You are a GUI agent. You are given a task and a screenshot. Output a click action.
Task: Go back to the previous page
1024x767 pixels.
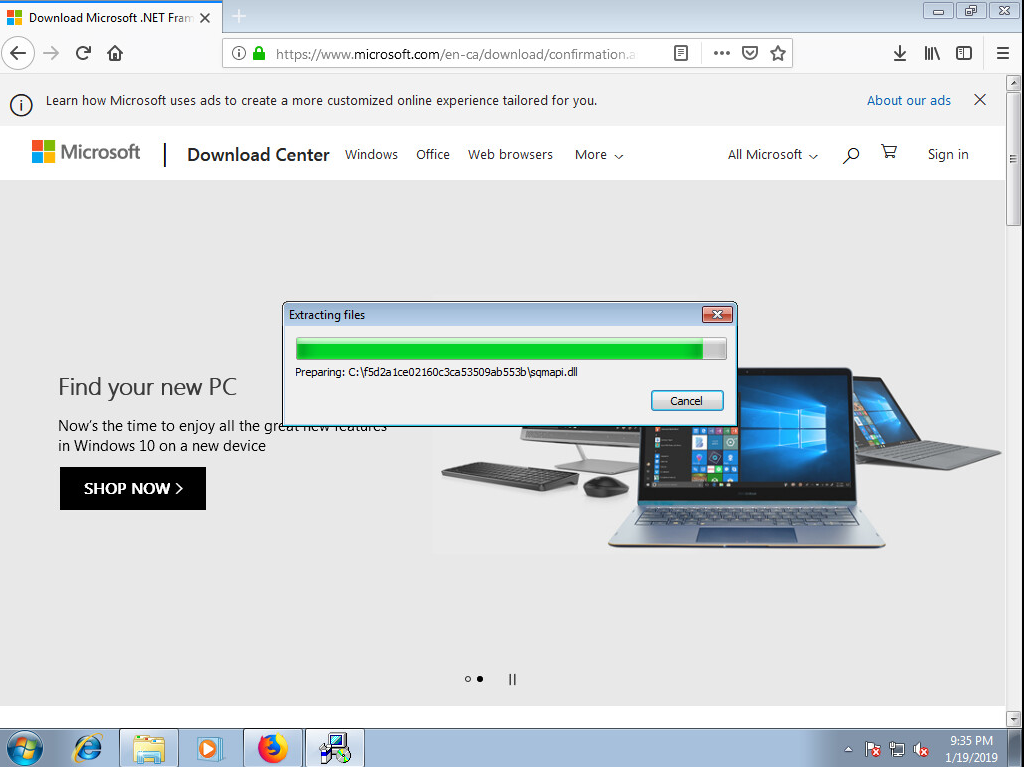point(18,54)
